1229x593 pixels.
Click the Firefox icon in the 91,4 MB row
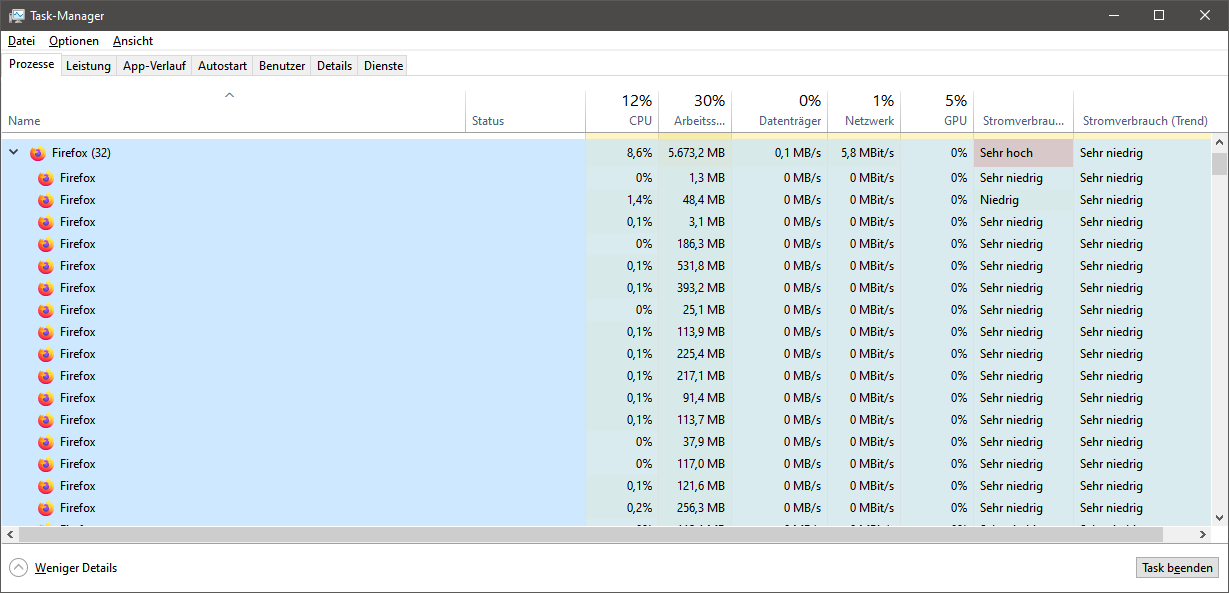point(45,398)
